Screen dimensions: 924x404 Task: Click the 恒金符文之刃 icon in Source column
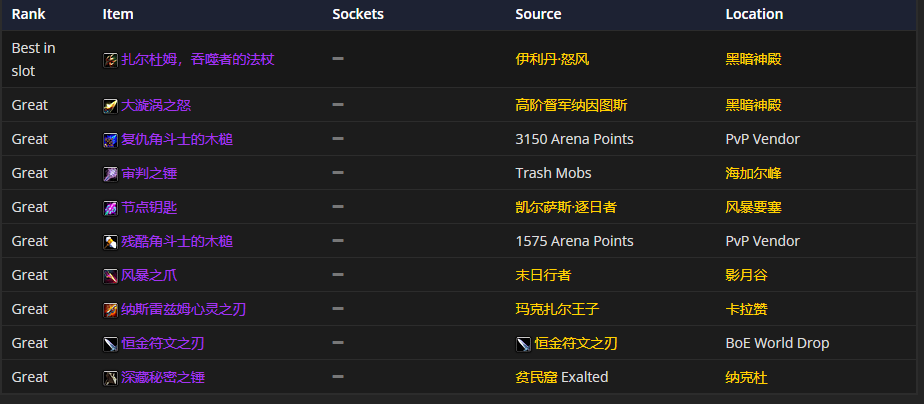pyautogui.click(x=523, y=344)
